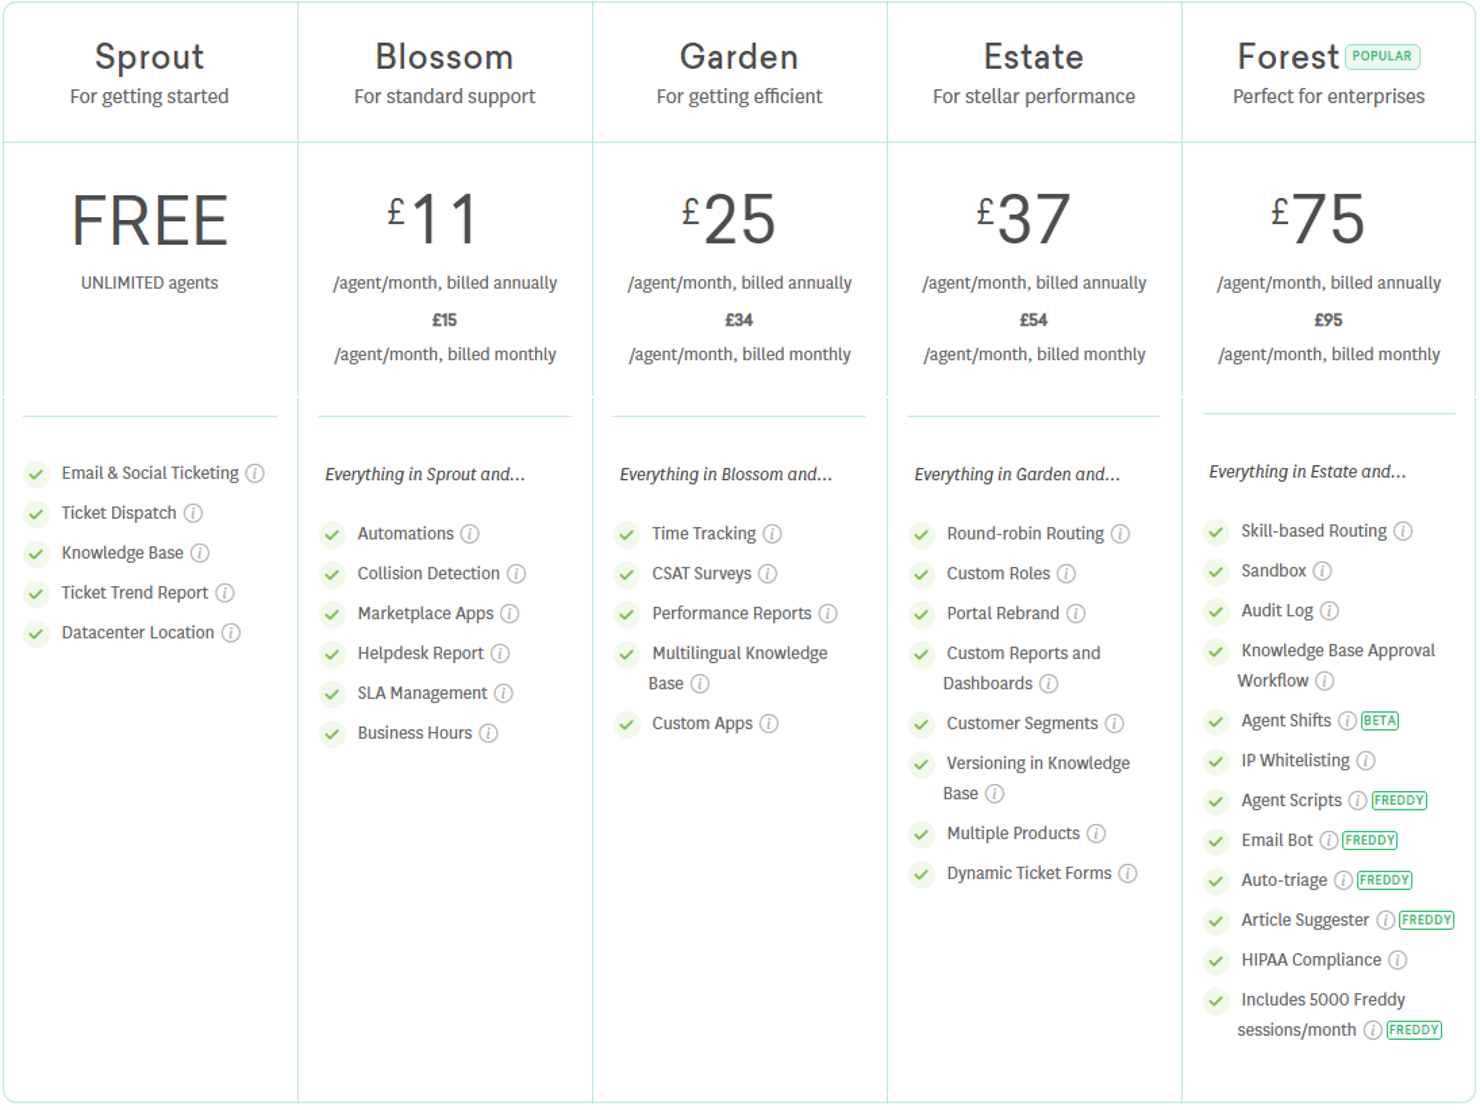Click info icon next to SLA Management
Viewport: 1480px width, 1110px height.
(504, 694)
